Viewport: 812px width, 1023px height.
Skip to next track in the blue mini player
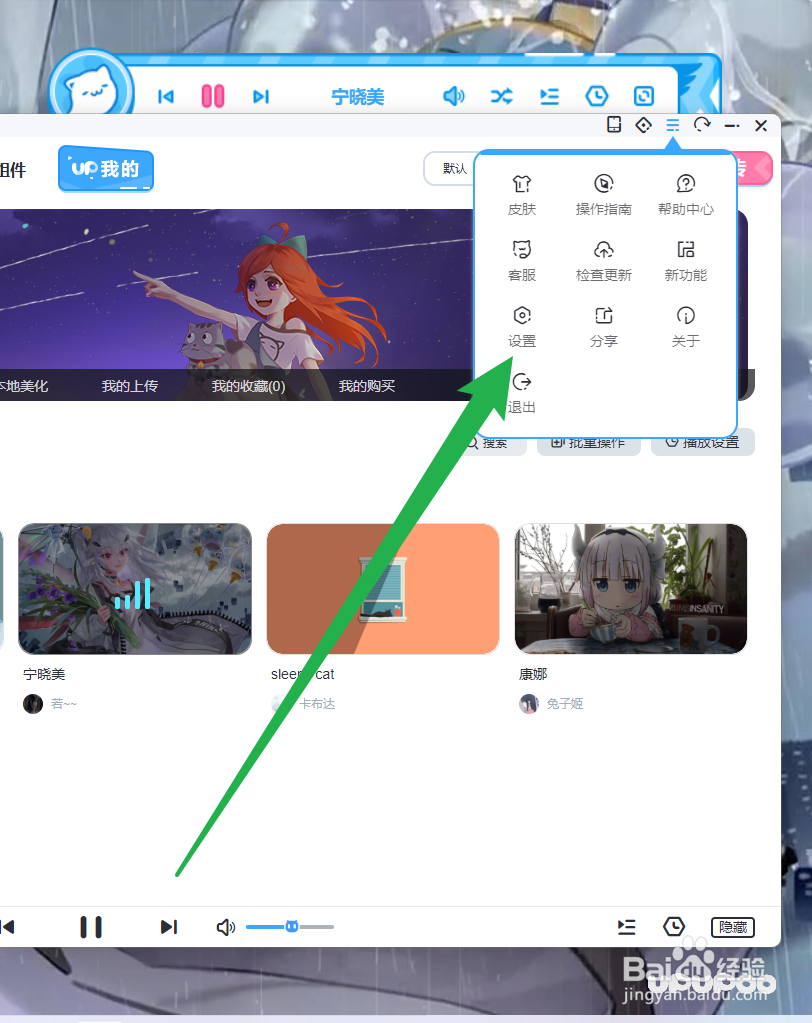click(x=261, y=97)
